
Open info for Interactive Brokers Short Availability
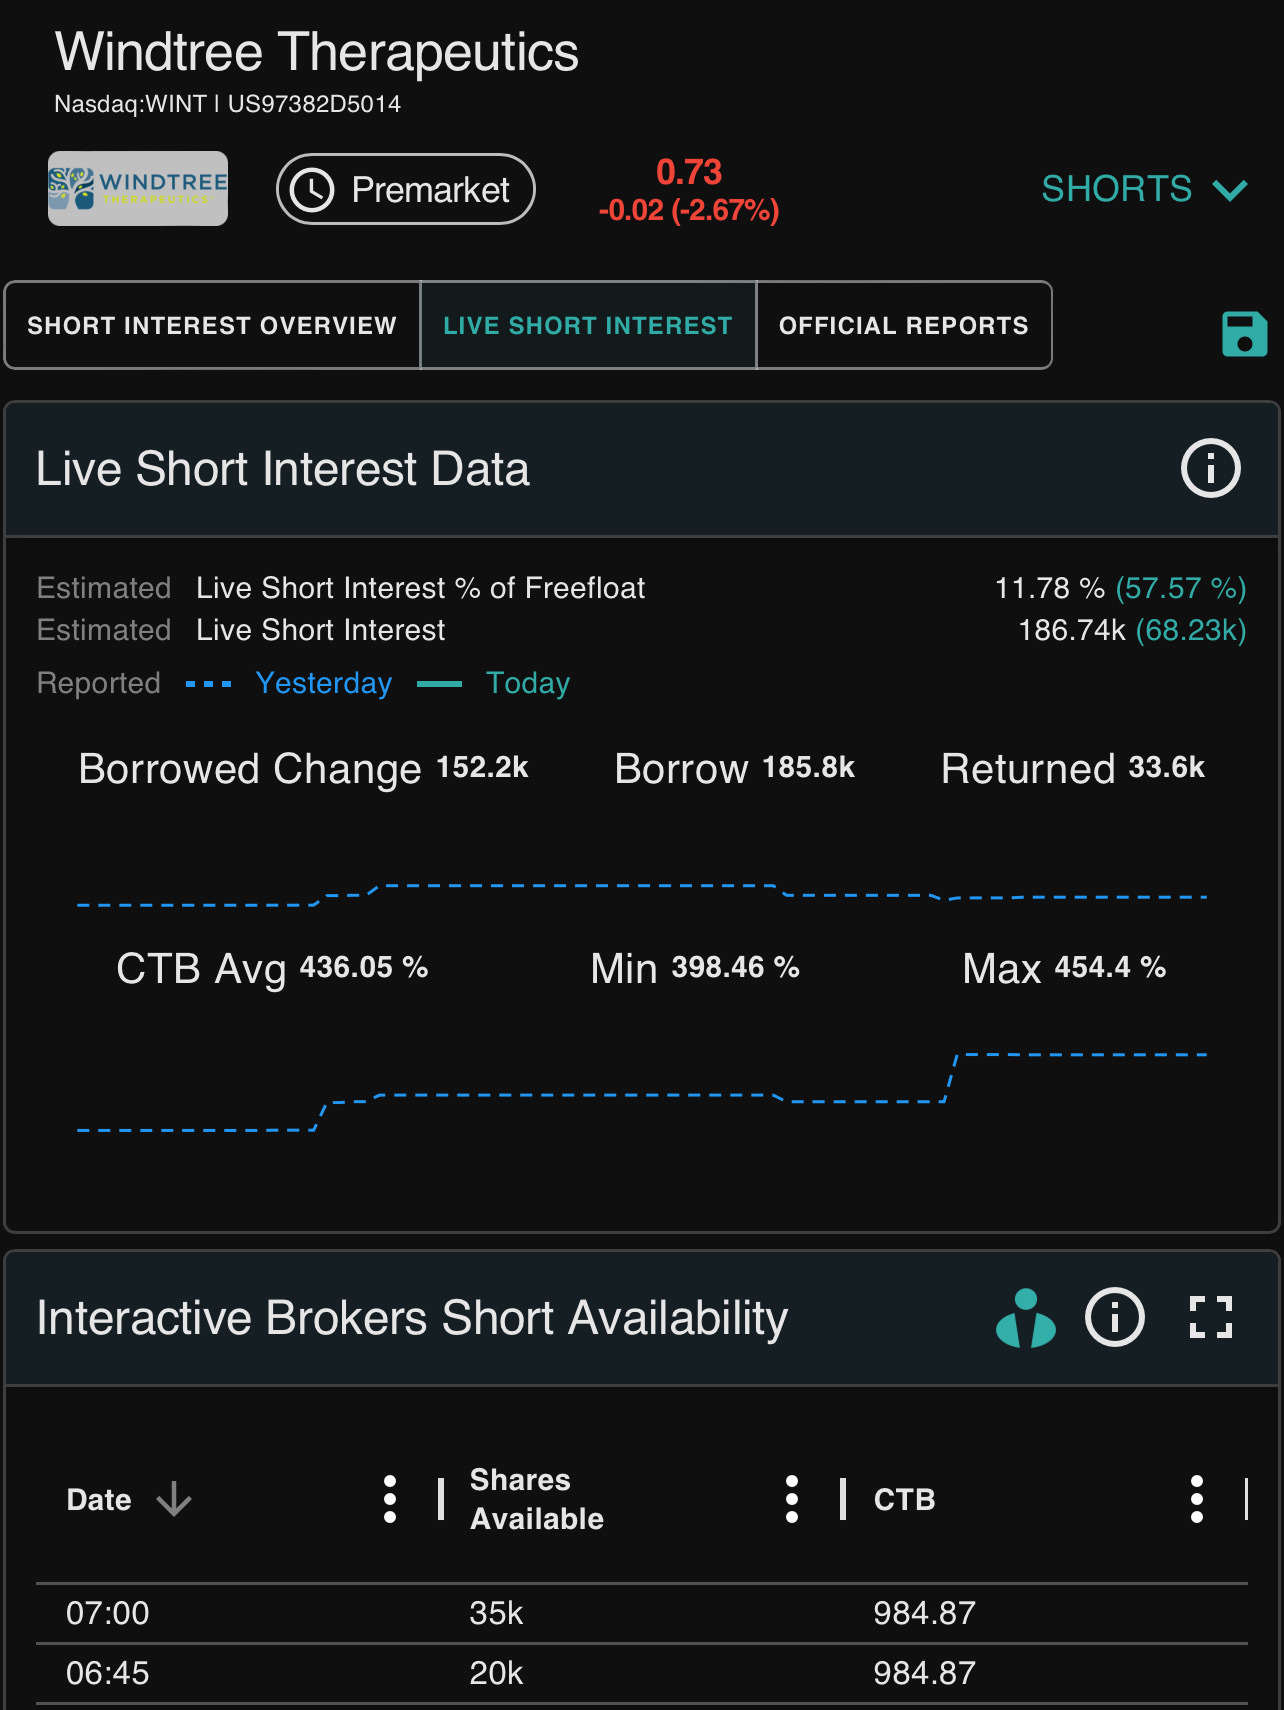coord(1114,1318)
